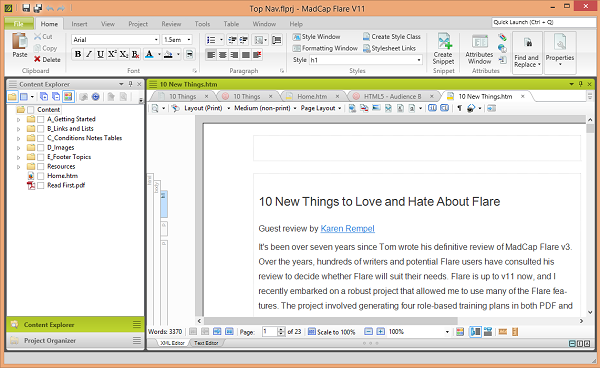Check the A_Getting Started folder checkbox
Viewport: 600px width, 368px height.
41,119
